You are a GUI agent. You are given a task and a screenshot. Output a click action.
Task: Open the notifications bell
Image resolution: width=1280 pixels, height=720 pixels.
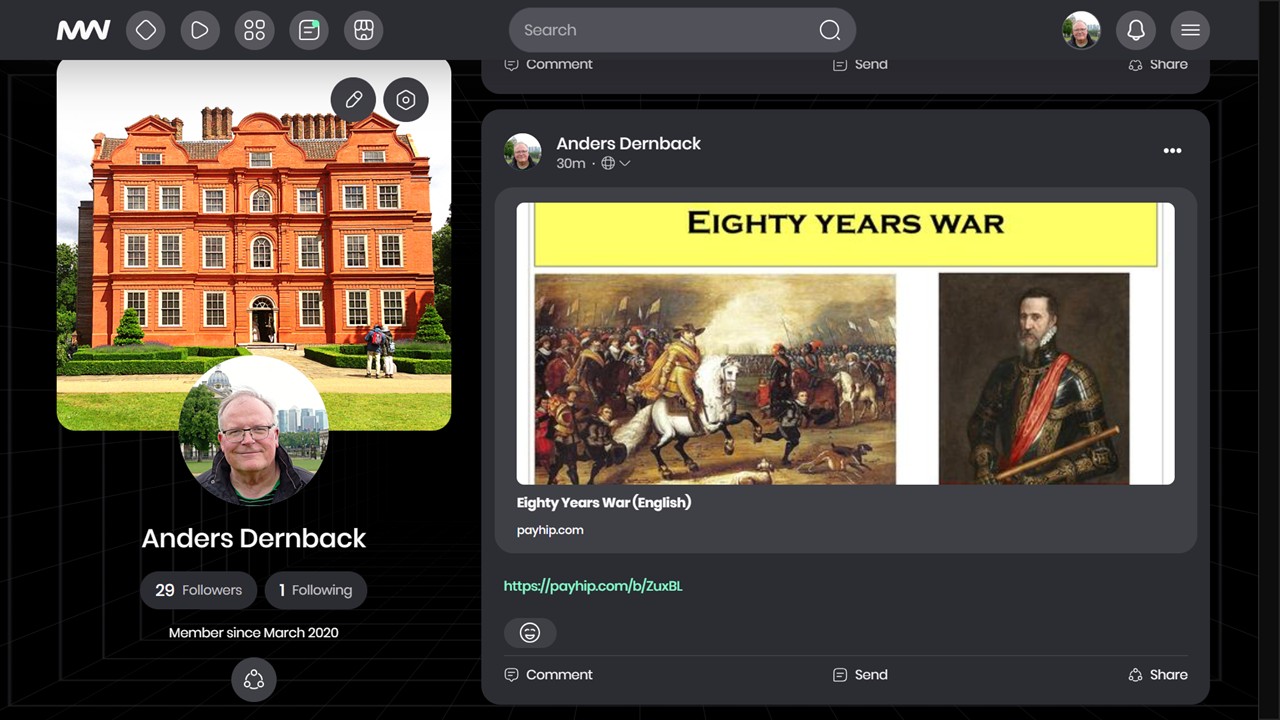click(1136, 30)
